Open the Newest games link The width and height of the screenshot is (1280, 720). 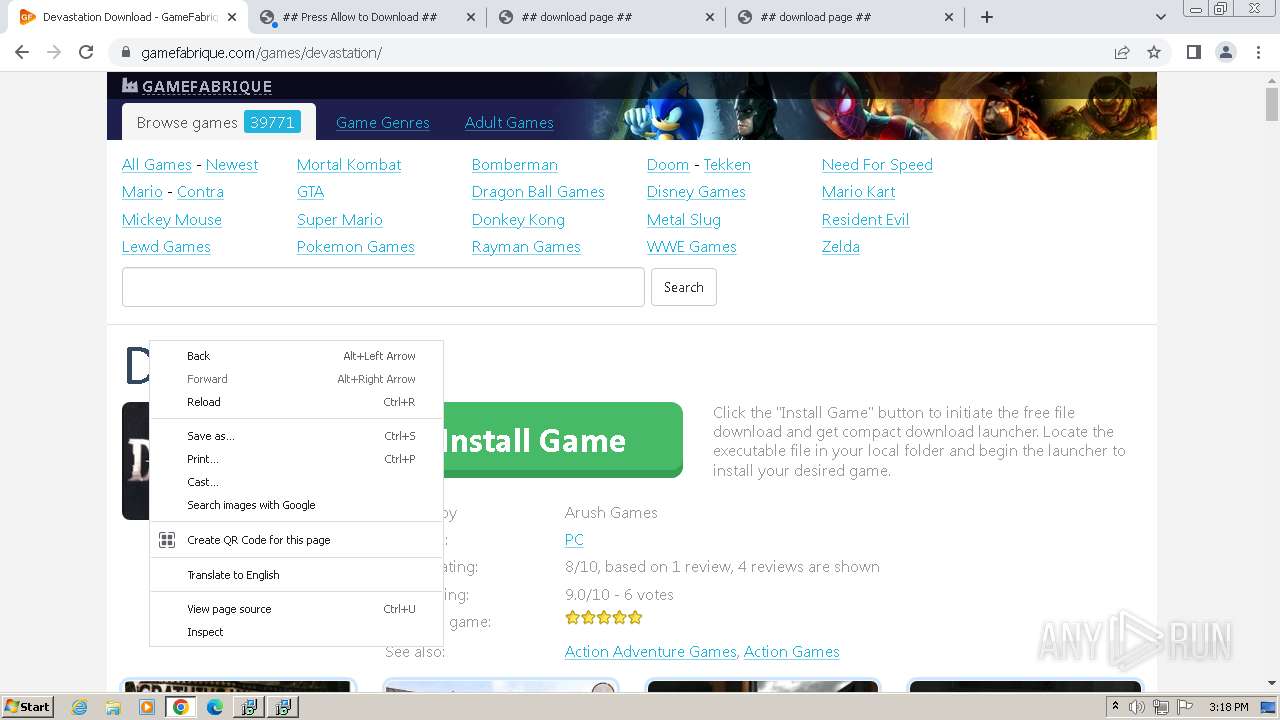tap(232, 165)
